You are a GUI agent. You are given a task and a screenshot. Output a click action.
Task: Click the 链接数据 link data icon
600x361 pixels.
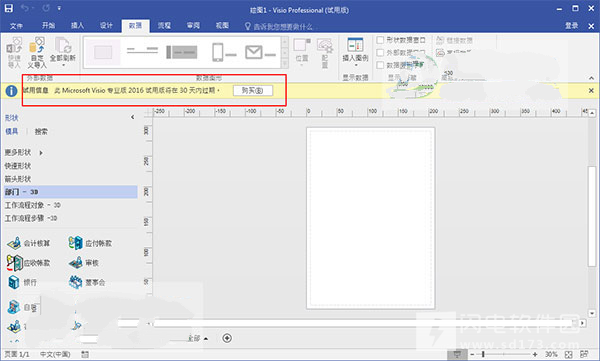pyautogui.click(x=454, y=40)
